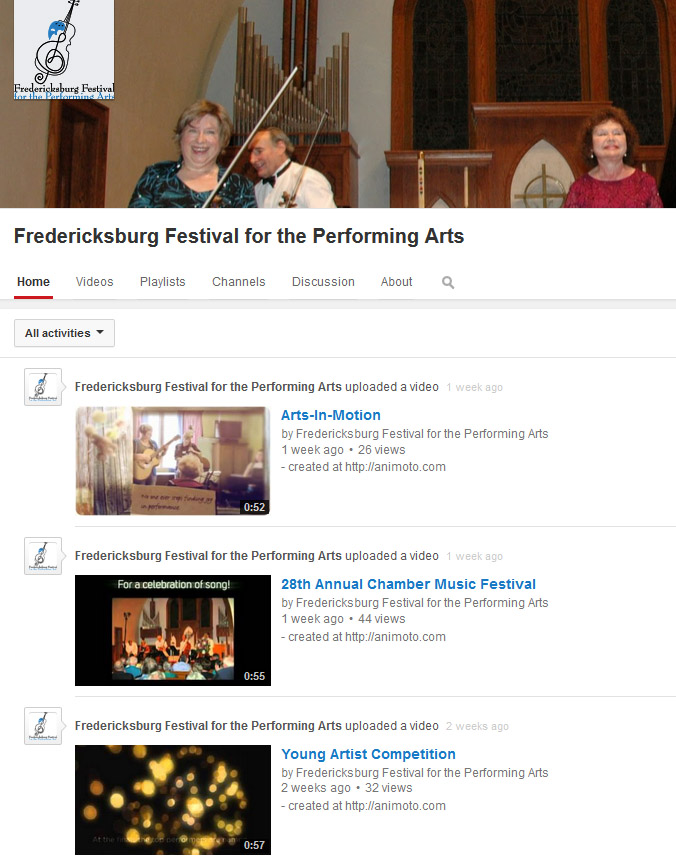Click the festival logo in the banner
The width and height of the screenshot is (676, 860).
pyautogui.click(x=63, y=48)
